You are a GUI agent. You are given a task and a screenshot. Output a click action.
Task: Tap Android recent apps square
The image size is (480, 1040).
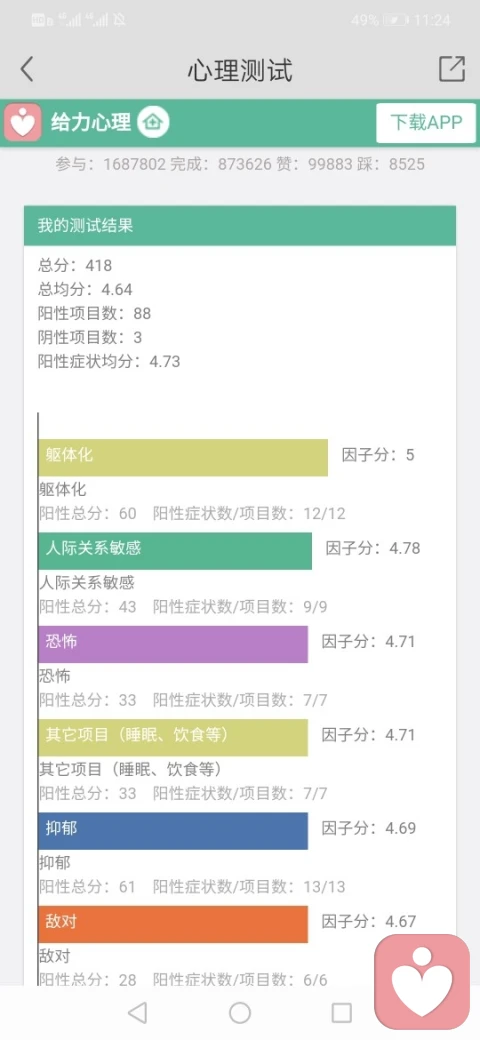(341, 1012)
